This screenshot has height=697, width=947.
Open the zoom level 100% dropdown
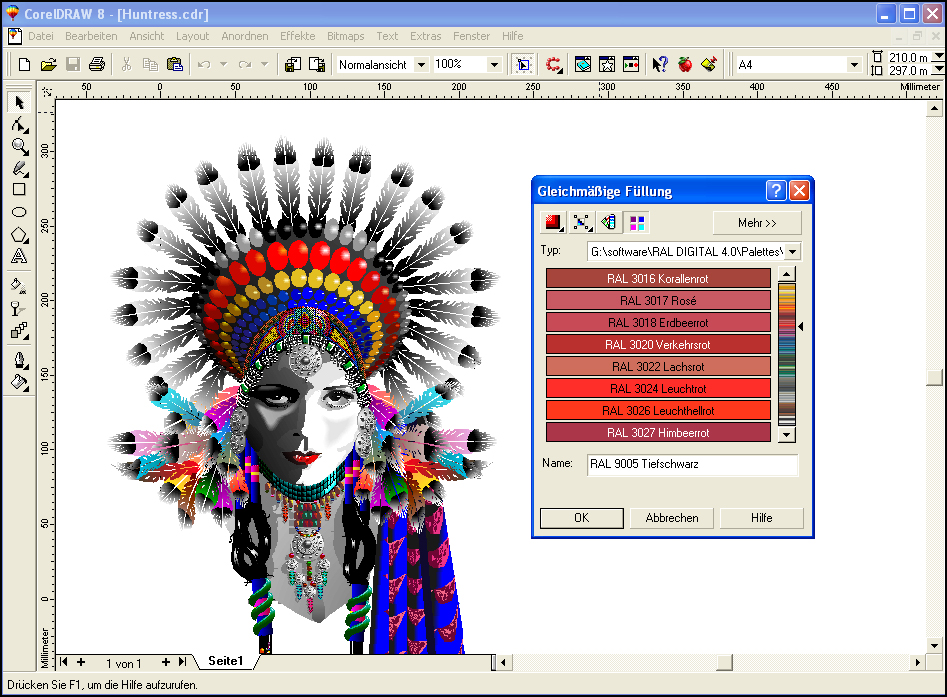[495, 65]
